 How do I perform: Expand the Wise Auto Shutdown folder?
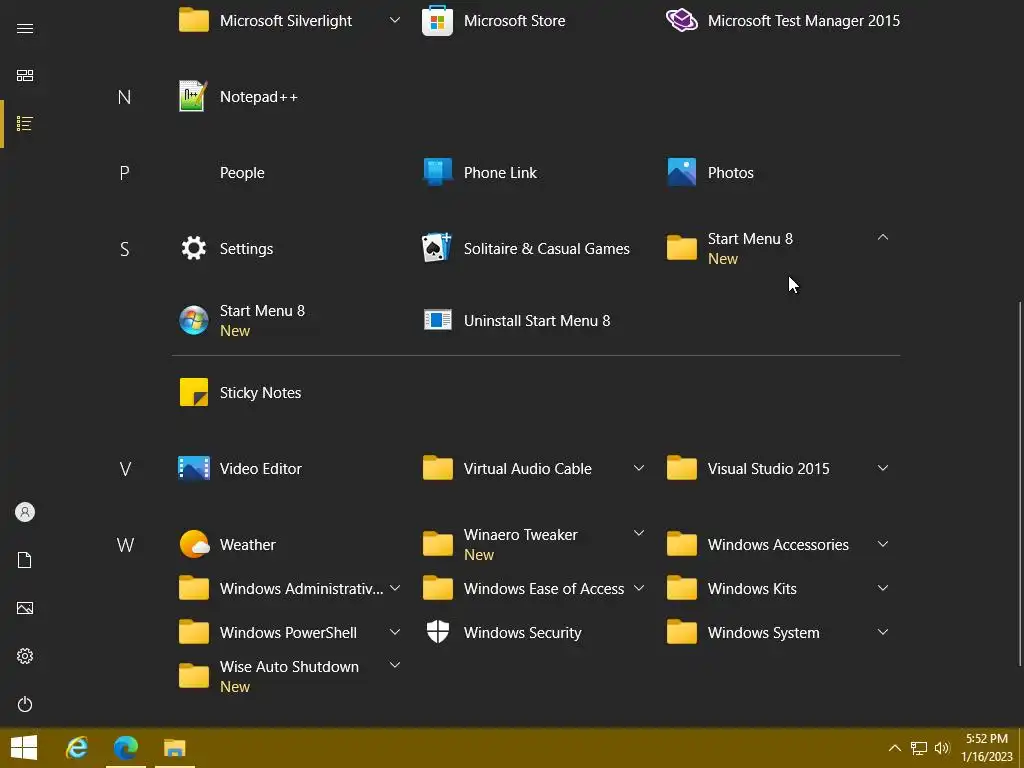click(x=395, y=665)
